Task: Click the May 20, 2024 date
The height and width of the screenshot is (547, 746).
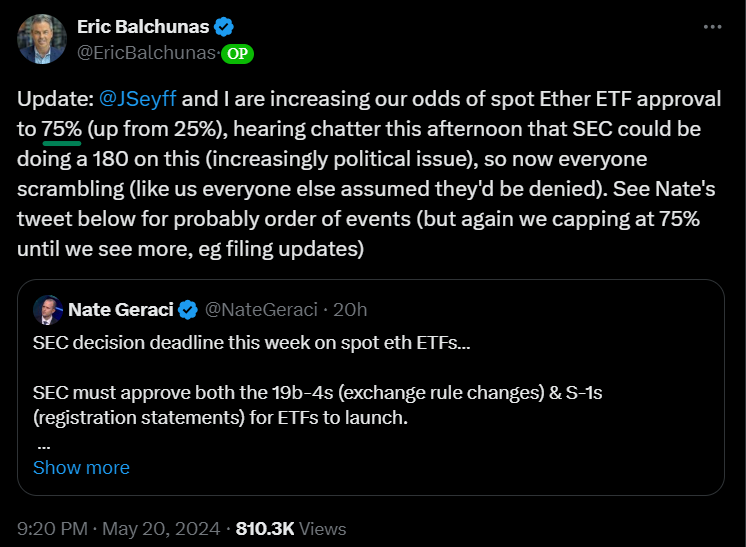Action: [x=161, y=529]
